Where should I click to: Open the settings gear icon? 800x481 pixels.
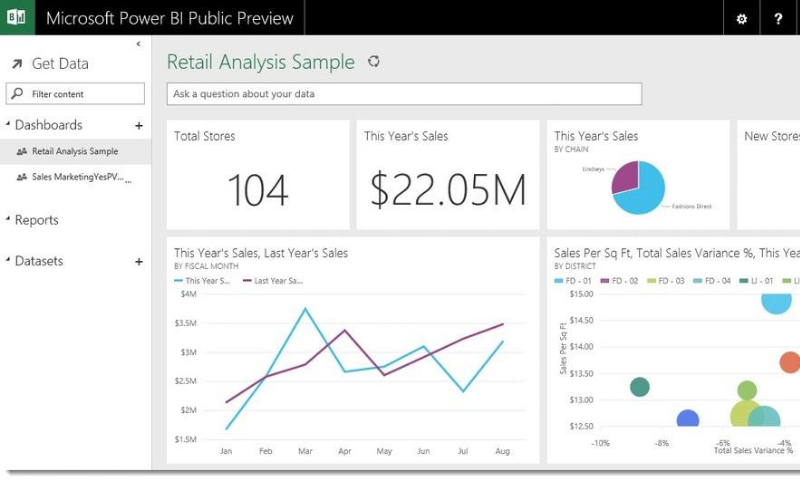(x=741, y=19)
